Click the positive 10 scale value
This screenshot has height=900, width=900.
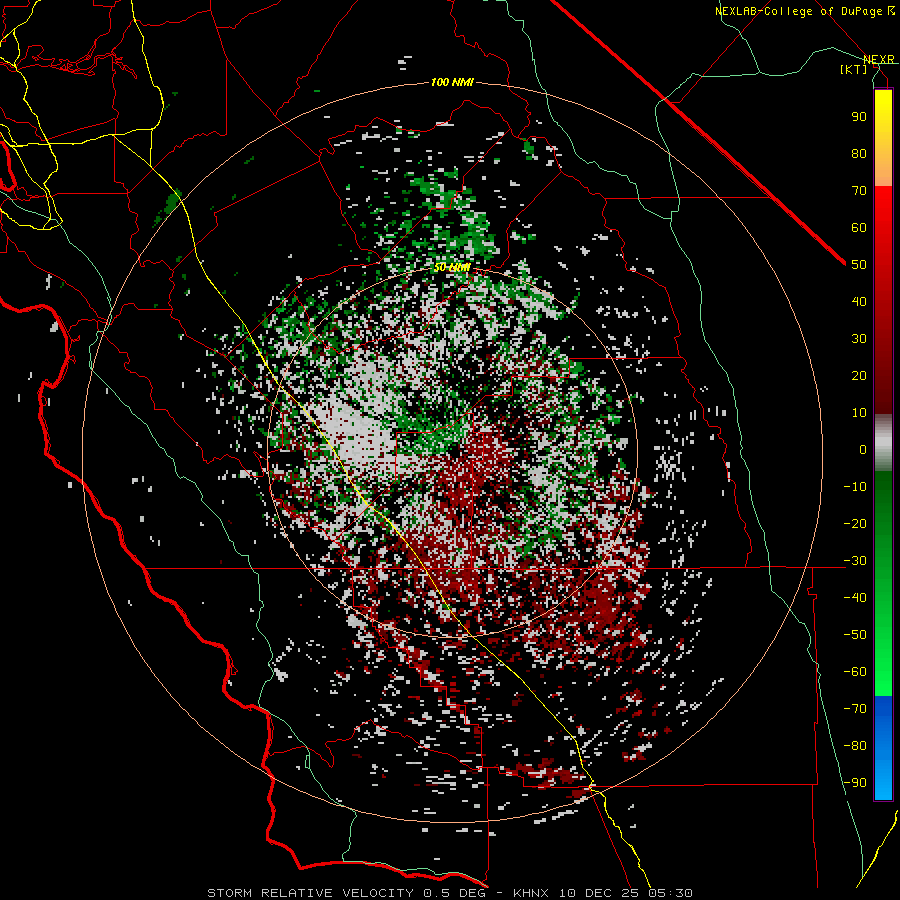[859, 413]
